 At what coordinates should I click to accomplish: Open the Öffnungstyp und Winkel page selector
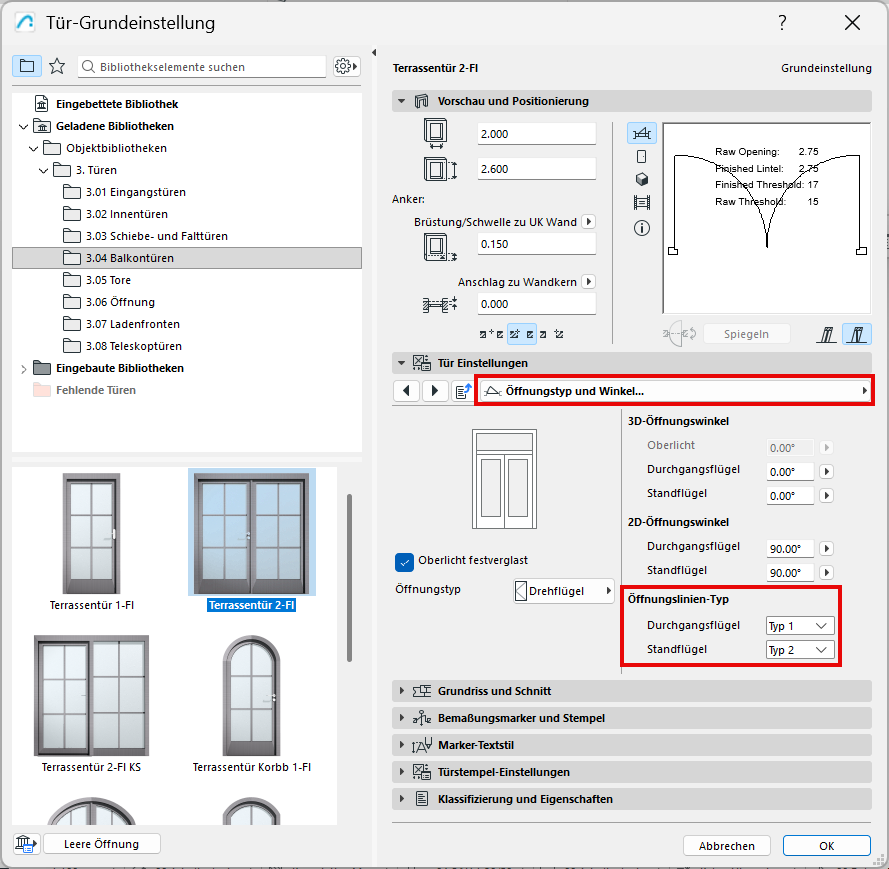click(675, 391)
